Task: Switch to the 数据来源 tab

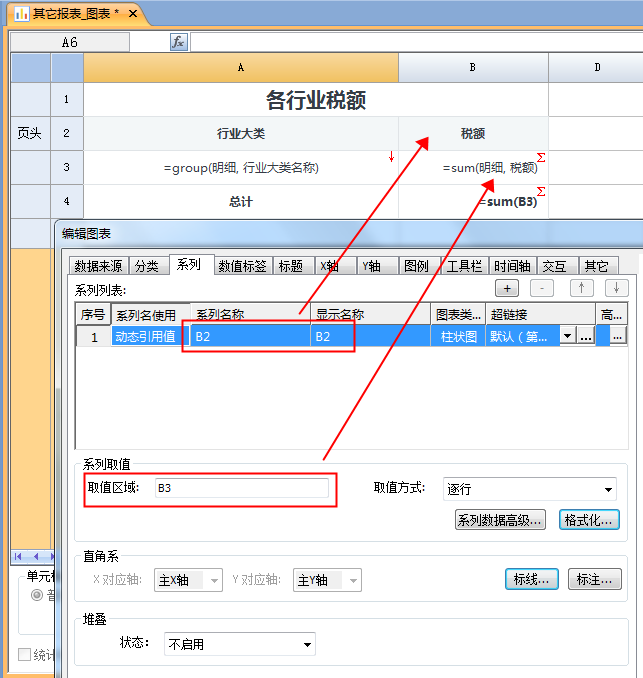Action: [x=99, y=266]
